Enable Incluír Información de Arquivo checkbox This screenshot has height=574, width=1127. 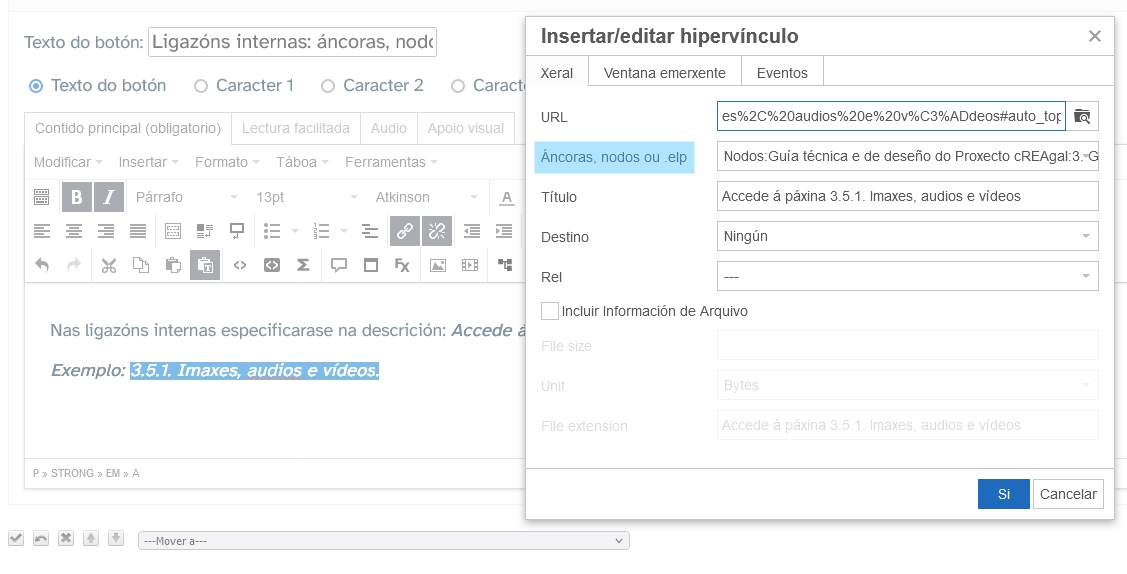[x=550, y=311]
